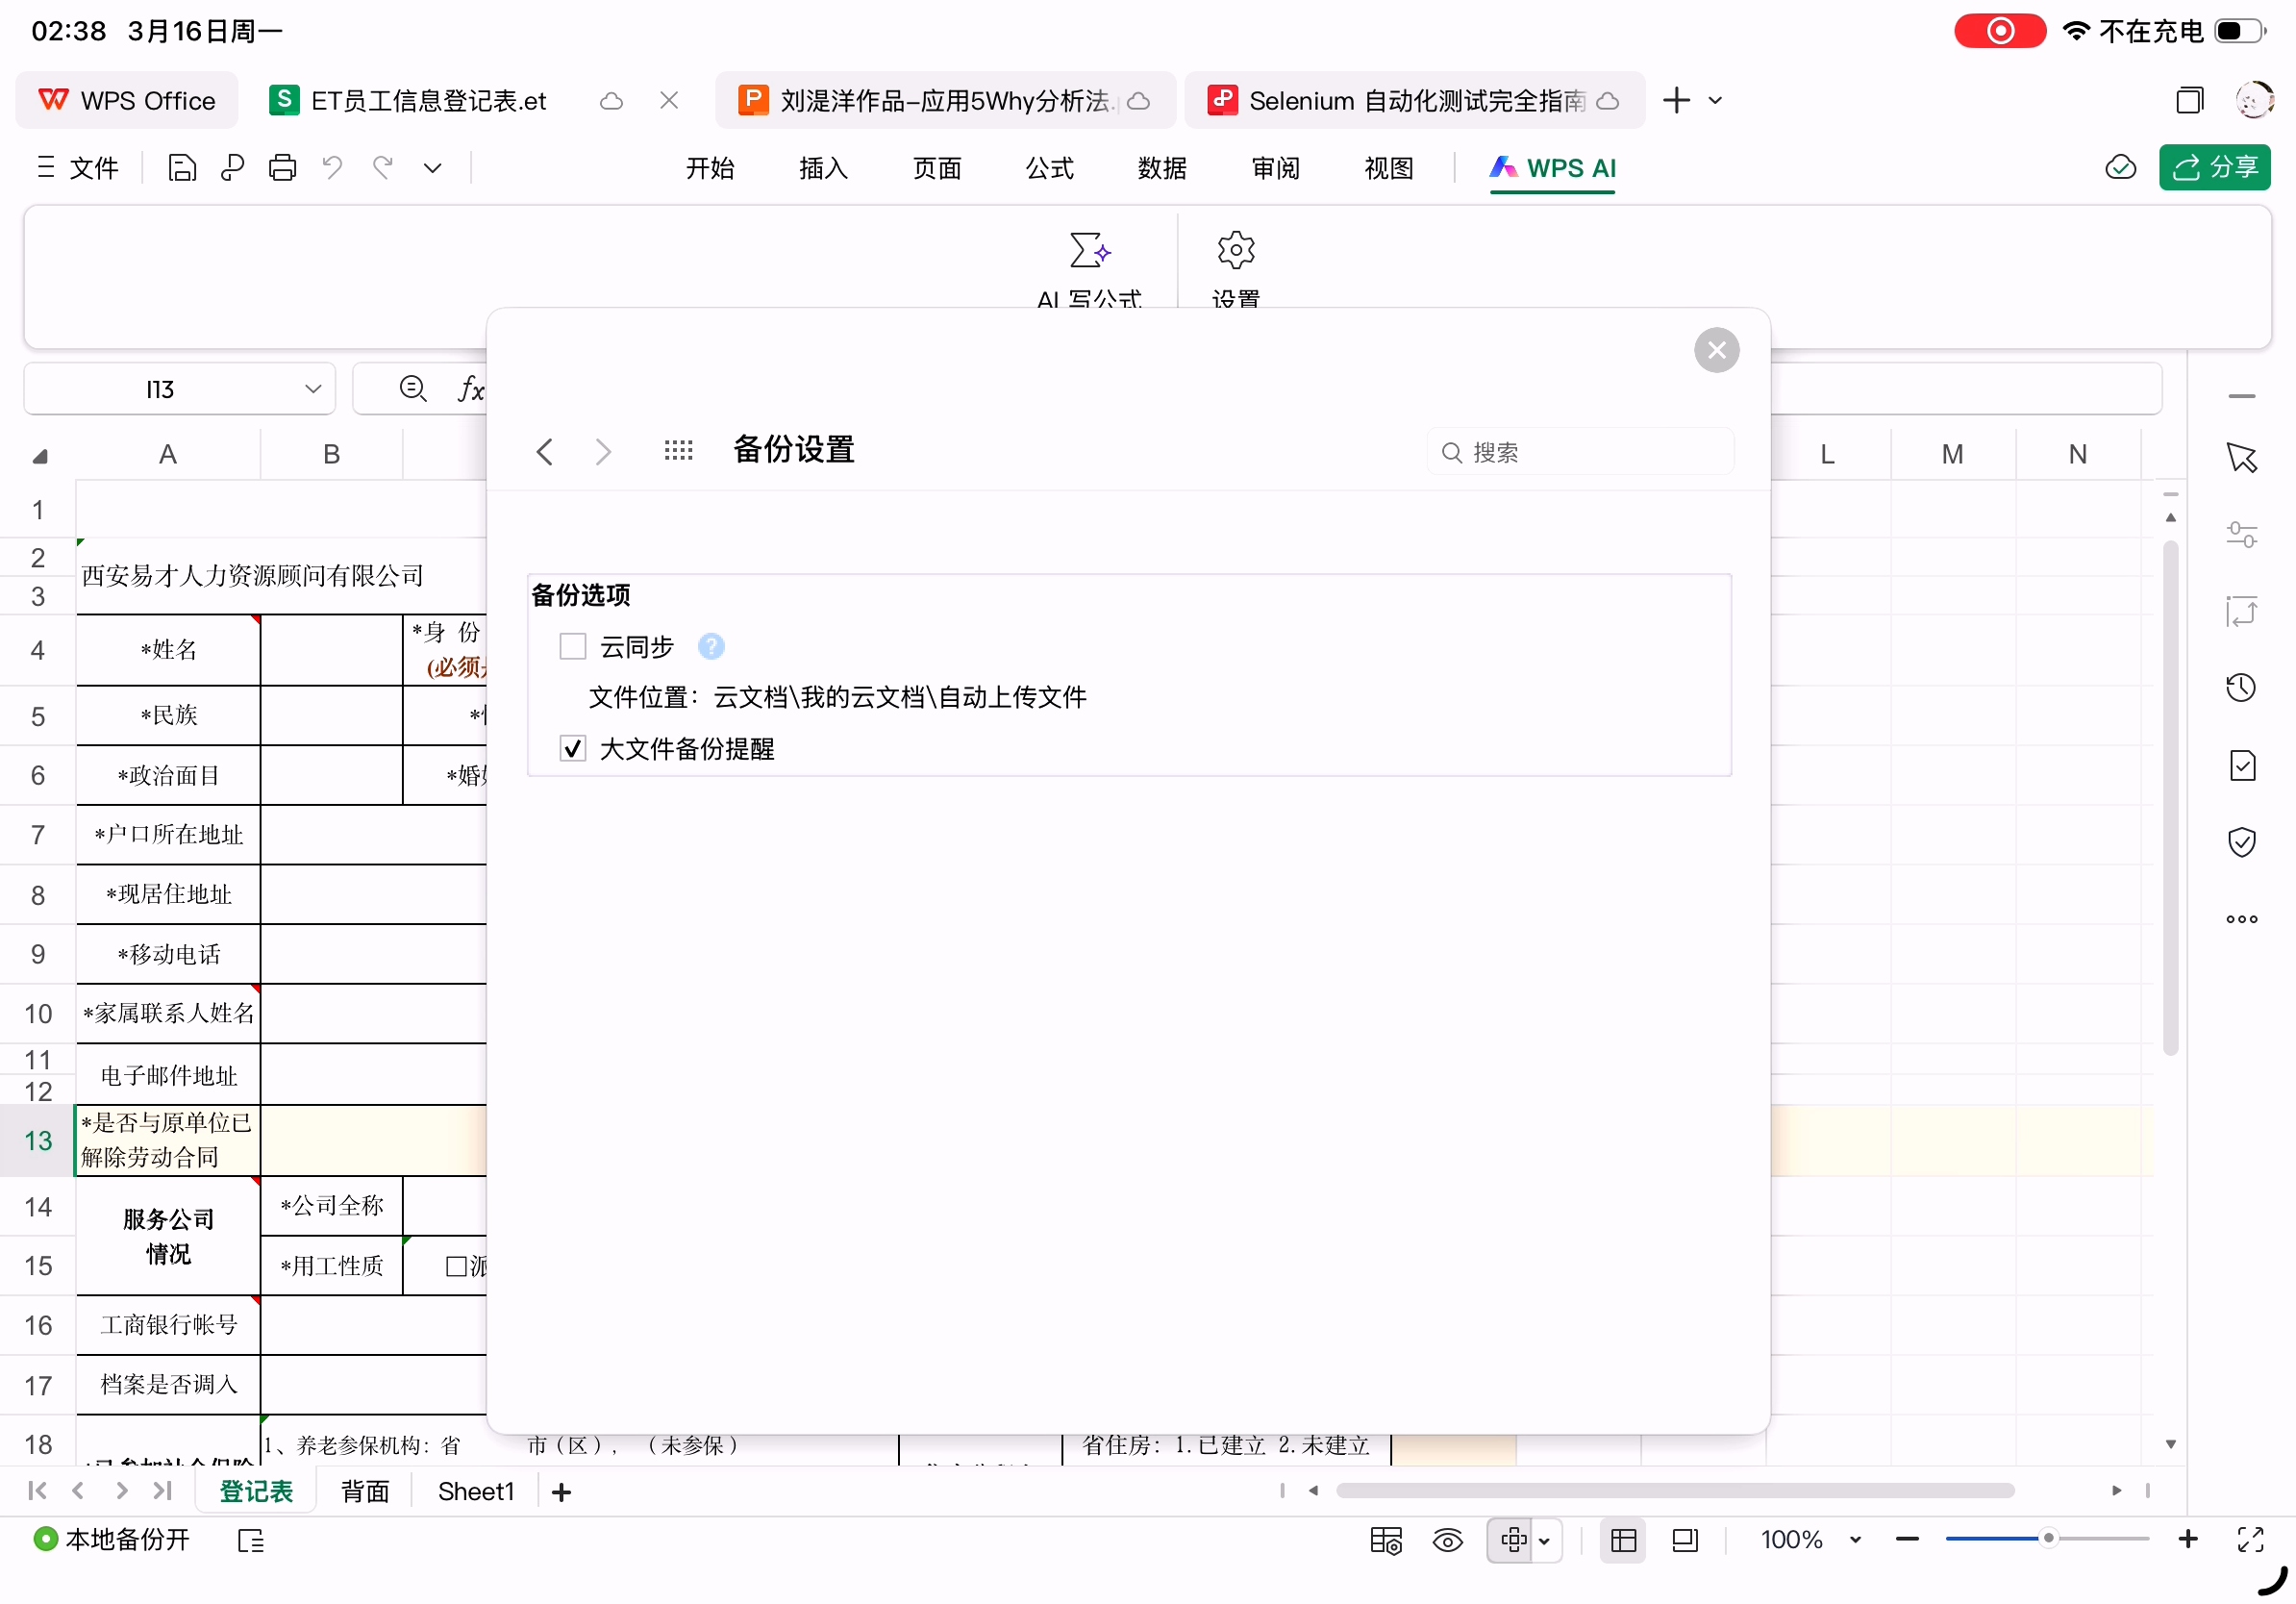Click the grid view icon beside 备份设置
This screenshot has height=1604, width=2296.
[x=678, y=451]
